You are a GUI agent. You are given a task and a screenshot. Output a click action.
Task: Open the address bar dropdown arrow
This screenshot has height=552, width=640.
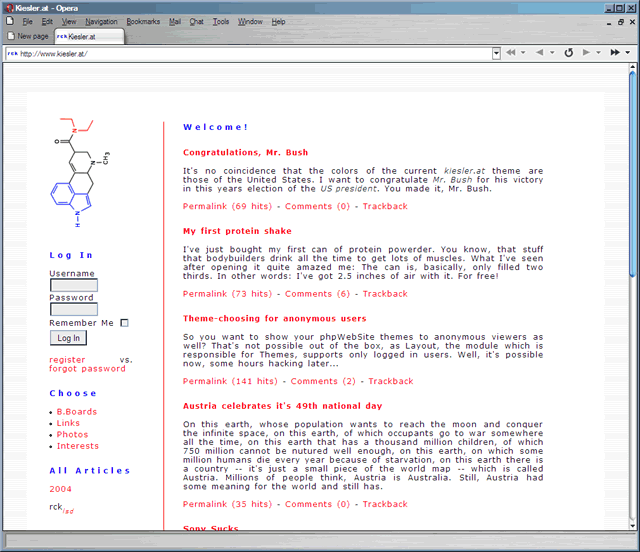point(496,53)
